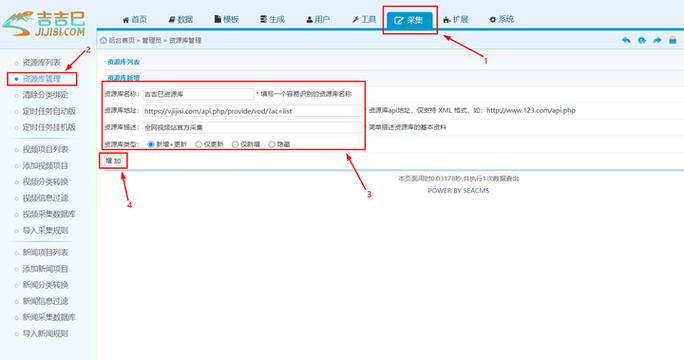
Task: Open 资源库管理 in the left sidebar
Action: click(41, 79)
